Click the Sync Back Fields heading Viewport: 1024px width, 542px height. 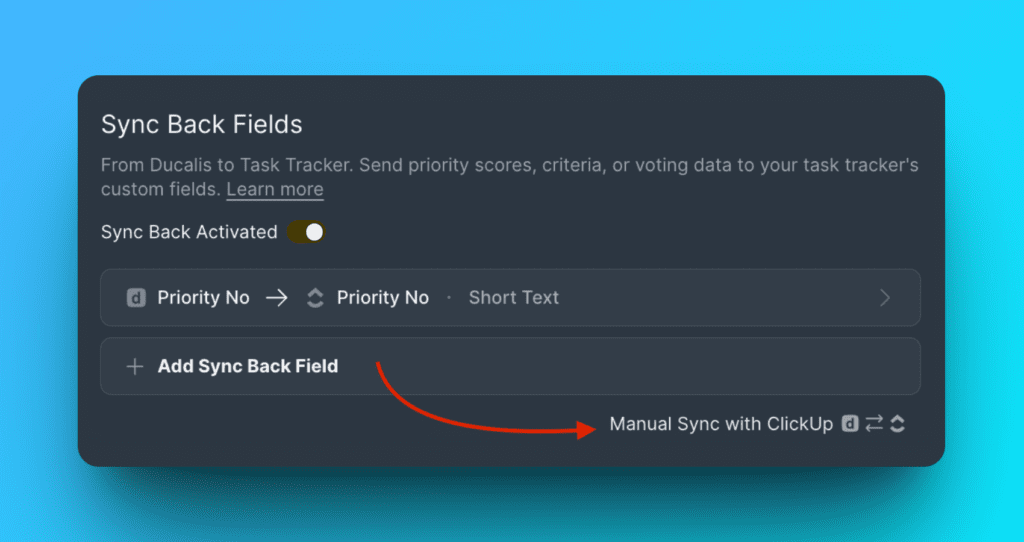201,125
